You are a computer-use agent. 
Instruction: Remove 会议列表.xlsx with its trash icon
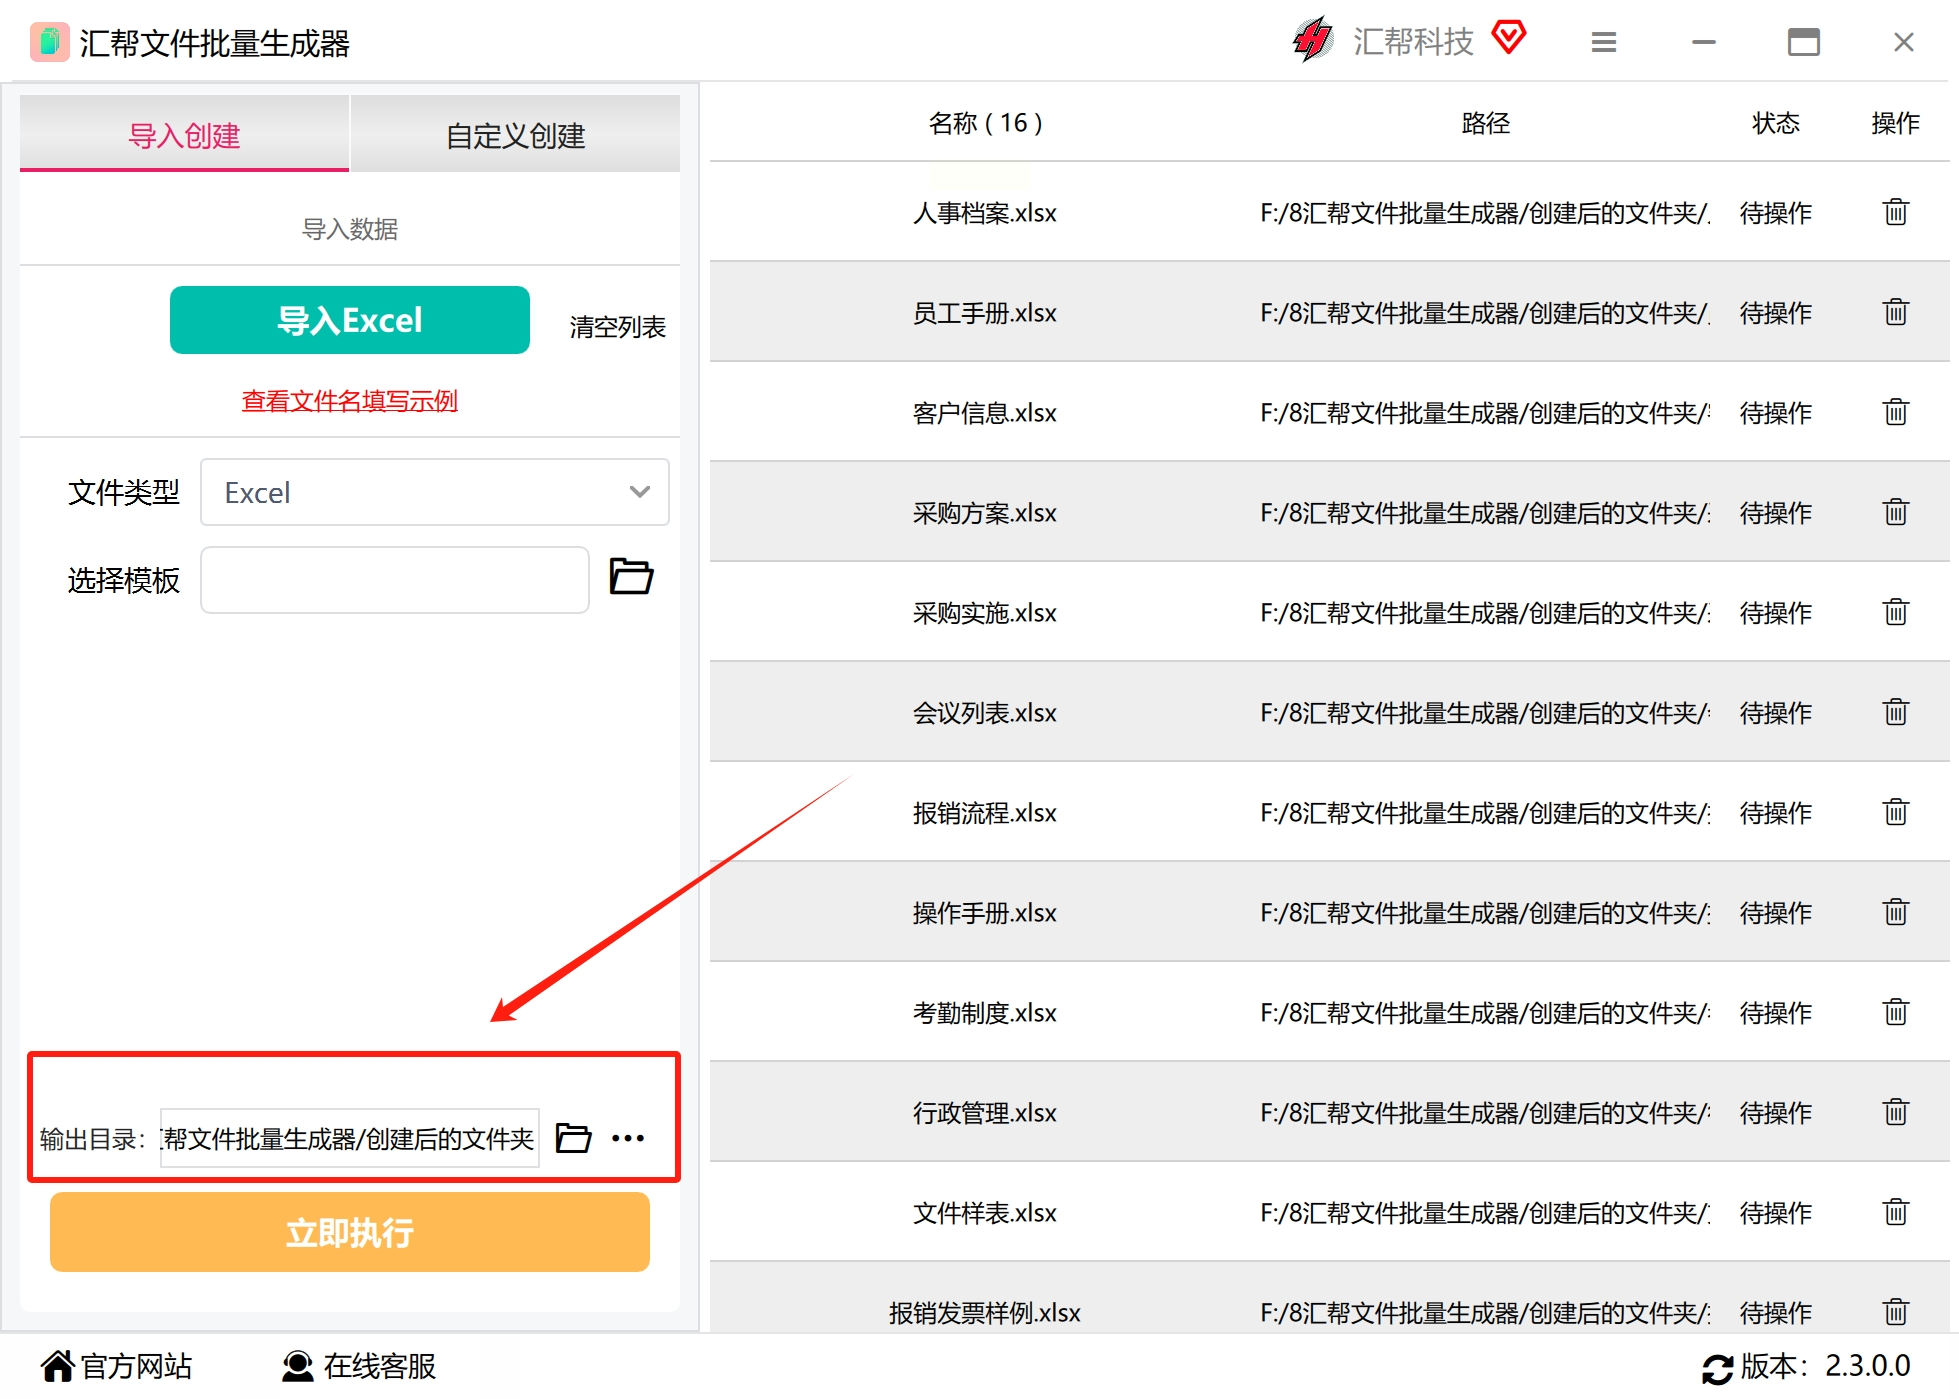click(x=1895, y=712)
